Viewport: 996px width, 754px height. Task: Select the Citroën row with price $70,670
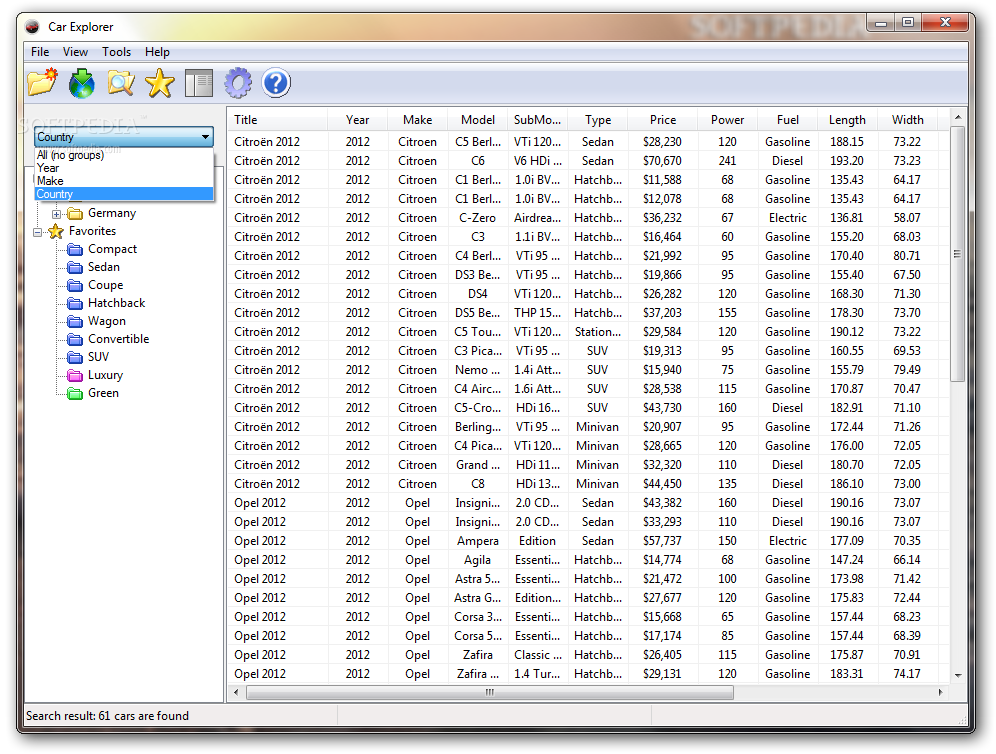588,161
